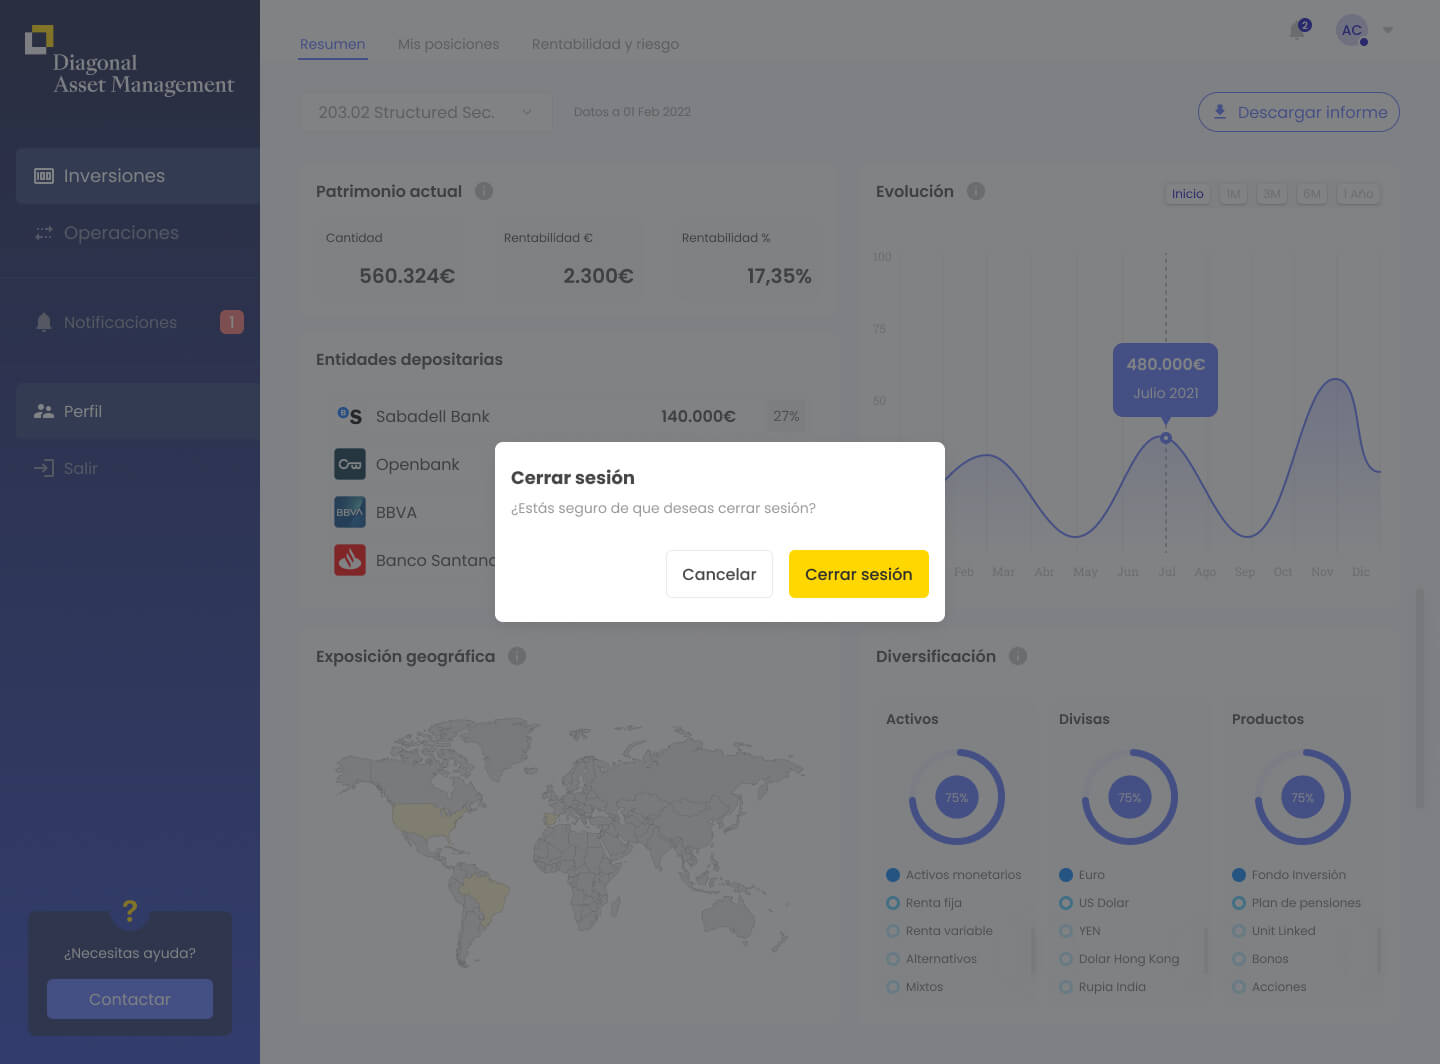Open the Rentabilidad y riesgo tab
This screenshot has height=1064, width=1440.
click(x=605, y=44)
